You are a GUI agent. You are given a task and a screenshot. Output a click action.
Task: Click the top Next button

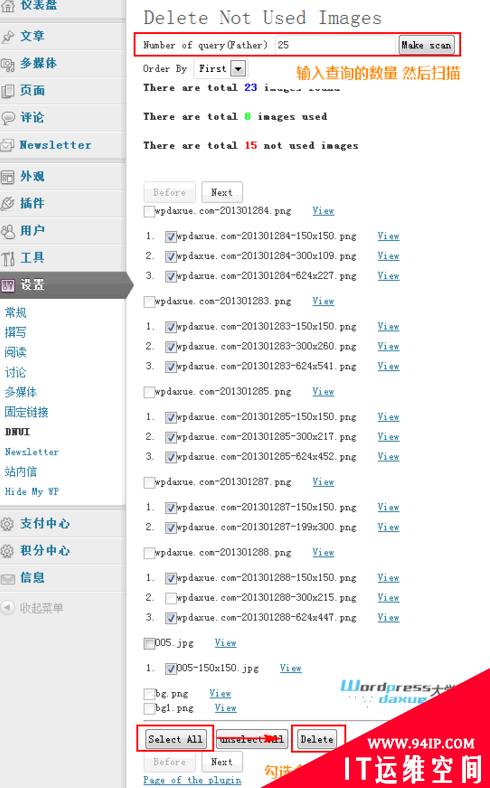tap(222, 192)
